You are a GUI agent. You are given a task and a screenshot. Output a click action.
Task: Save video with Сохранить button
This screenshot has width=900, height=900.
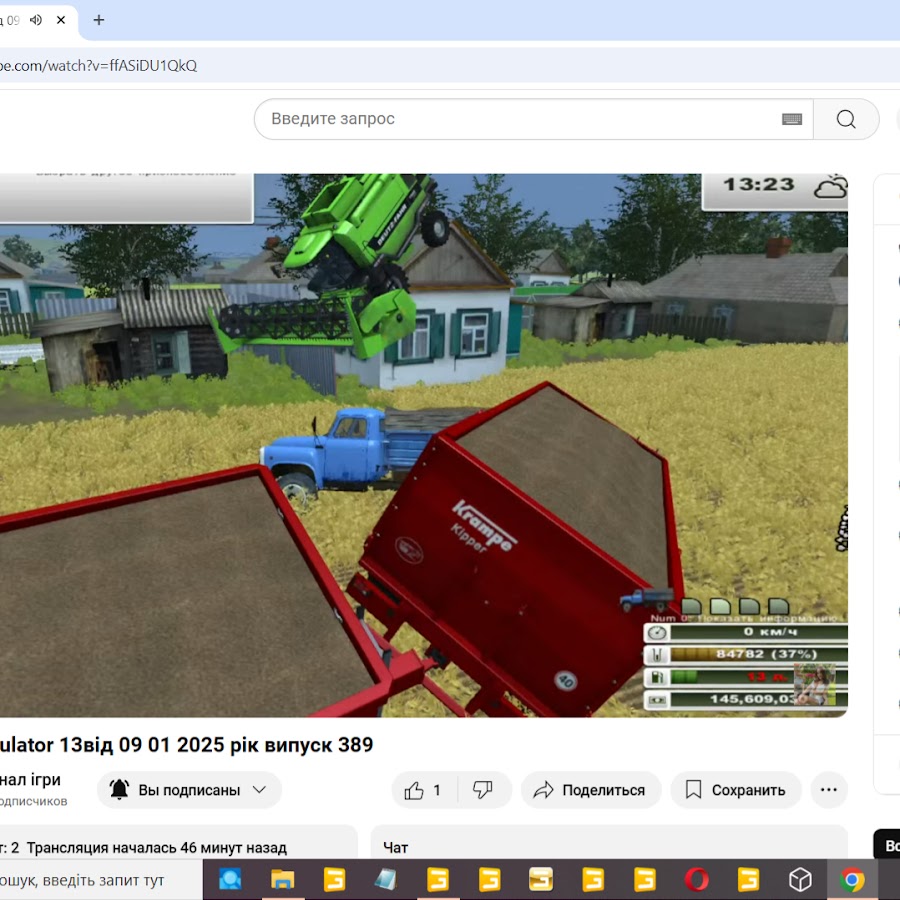[736, 790]
